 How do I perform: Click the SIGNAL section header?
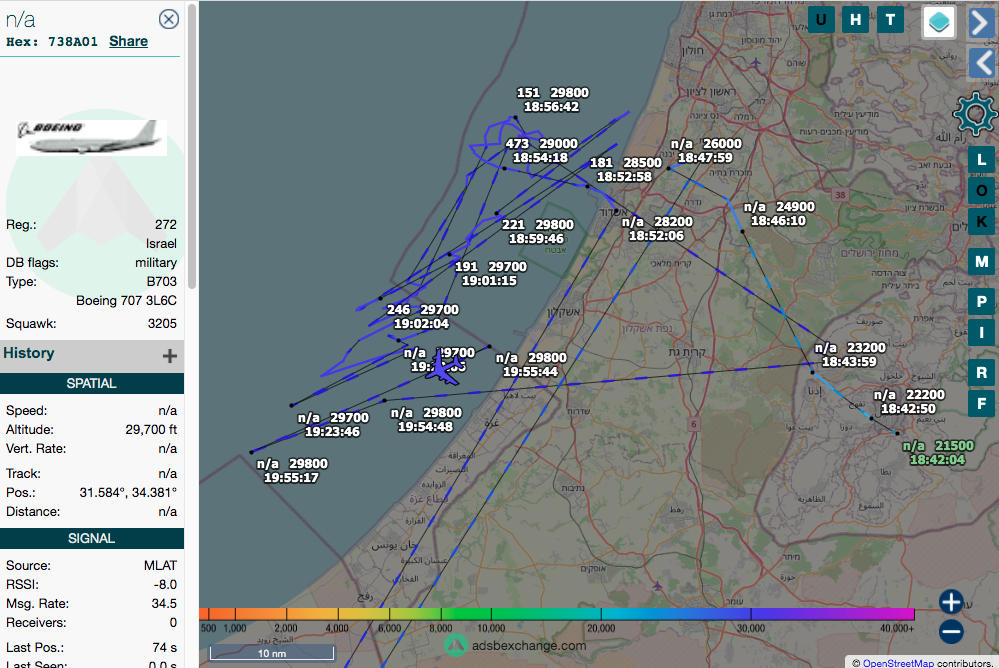92,539
